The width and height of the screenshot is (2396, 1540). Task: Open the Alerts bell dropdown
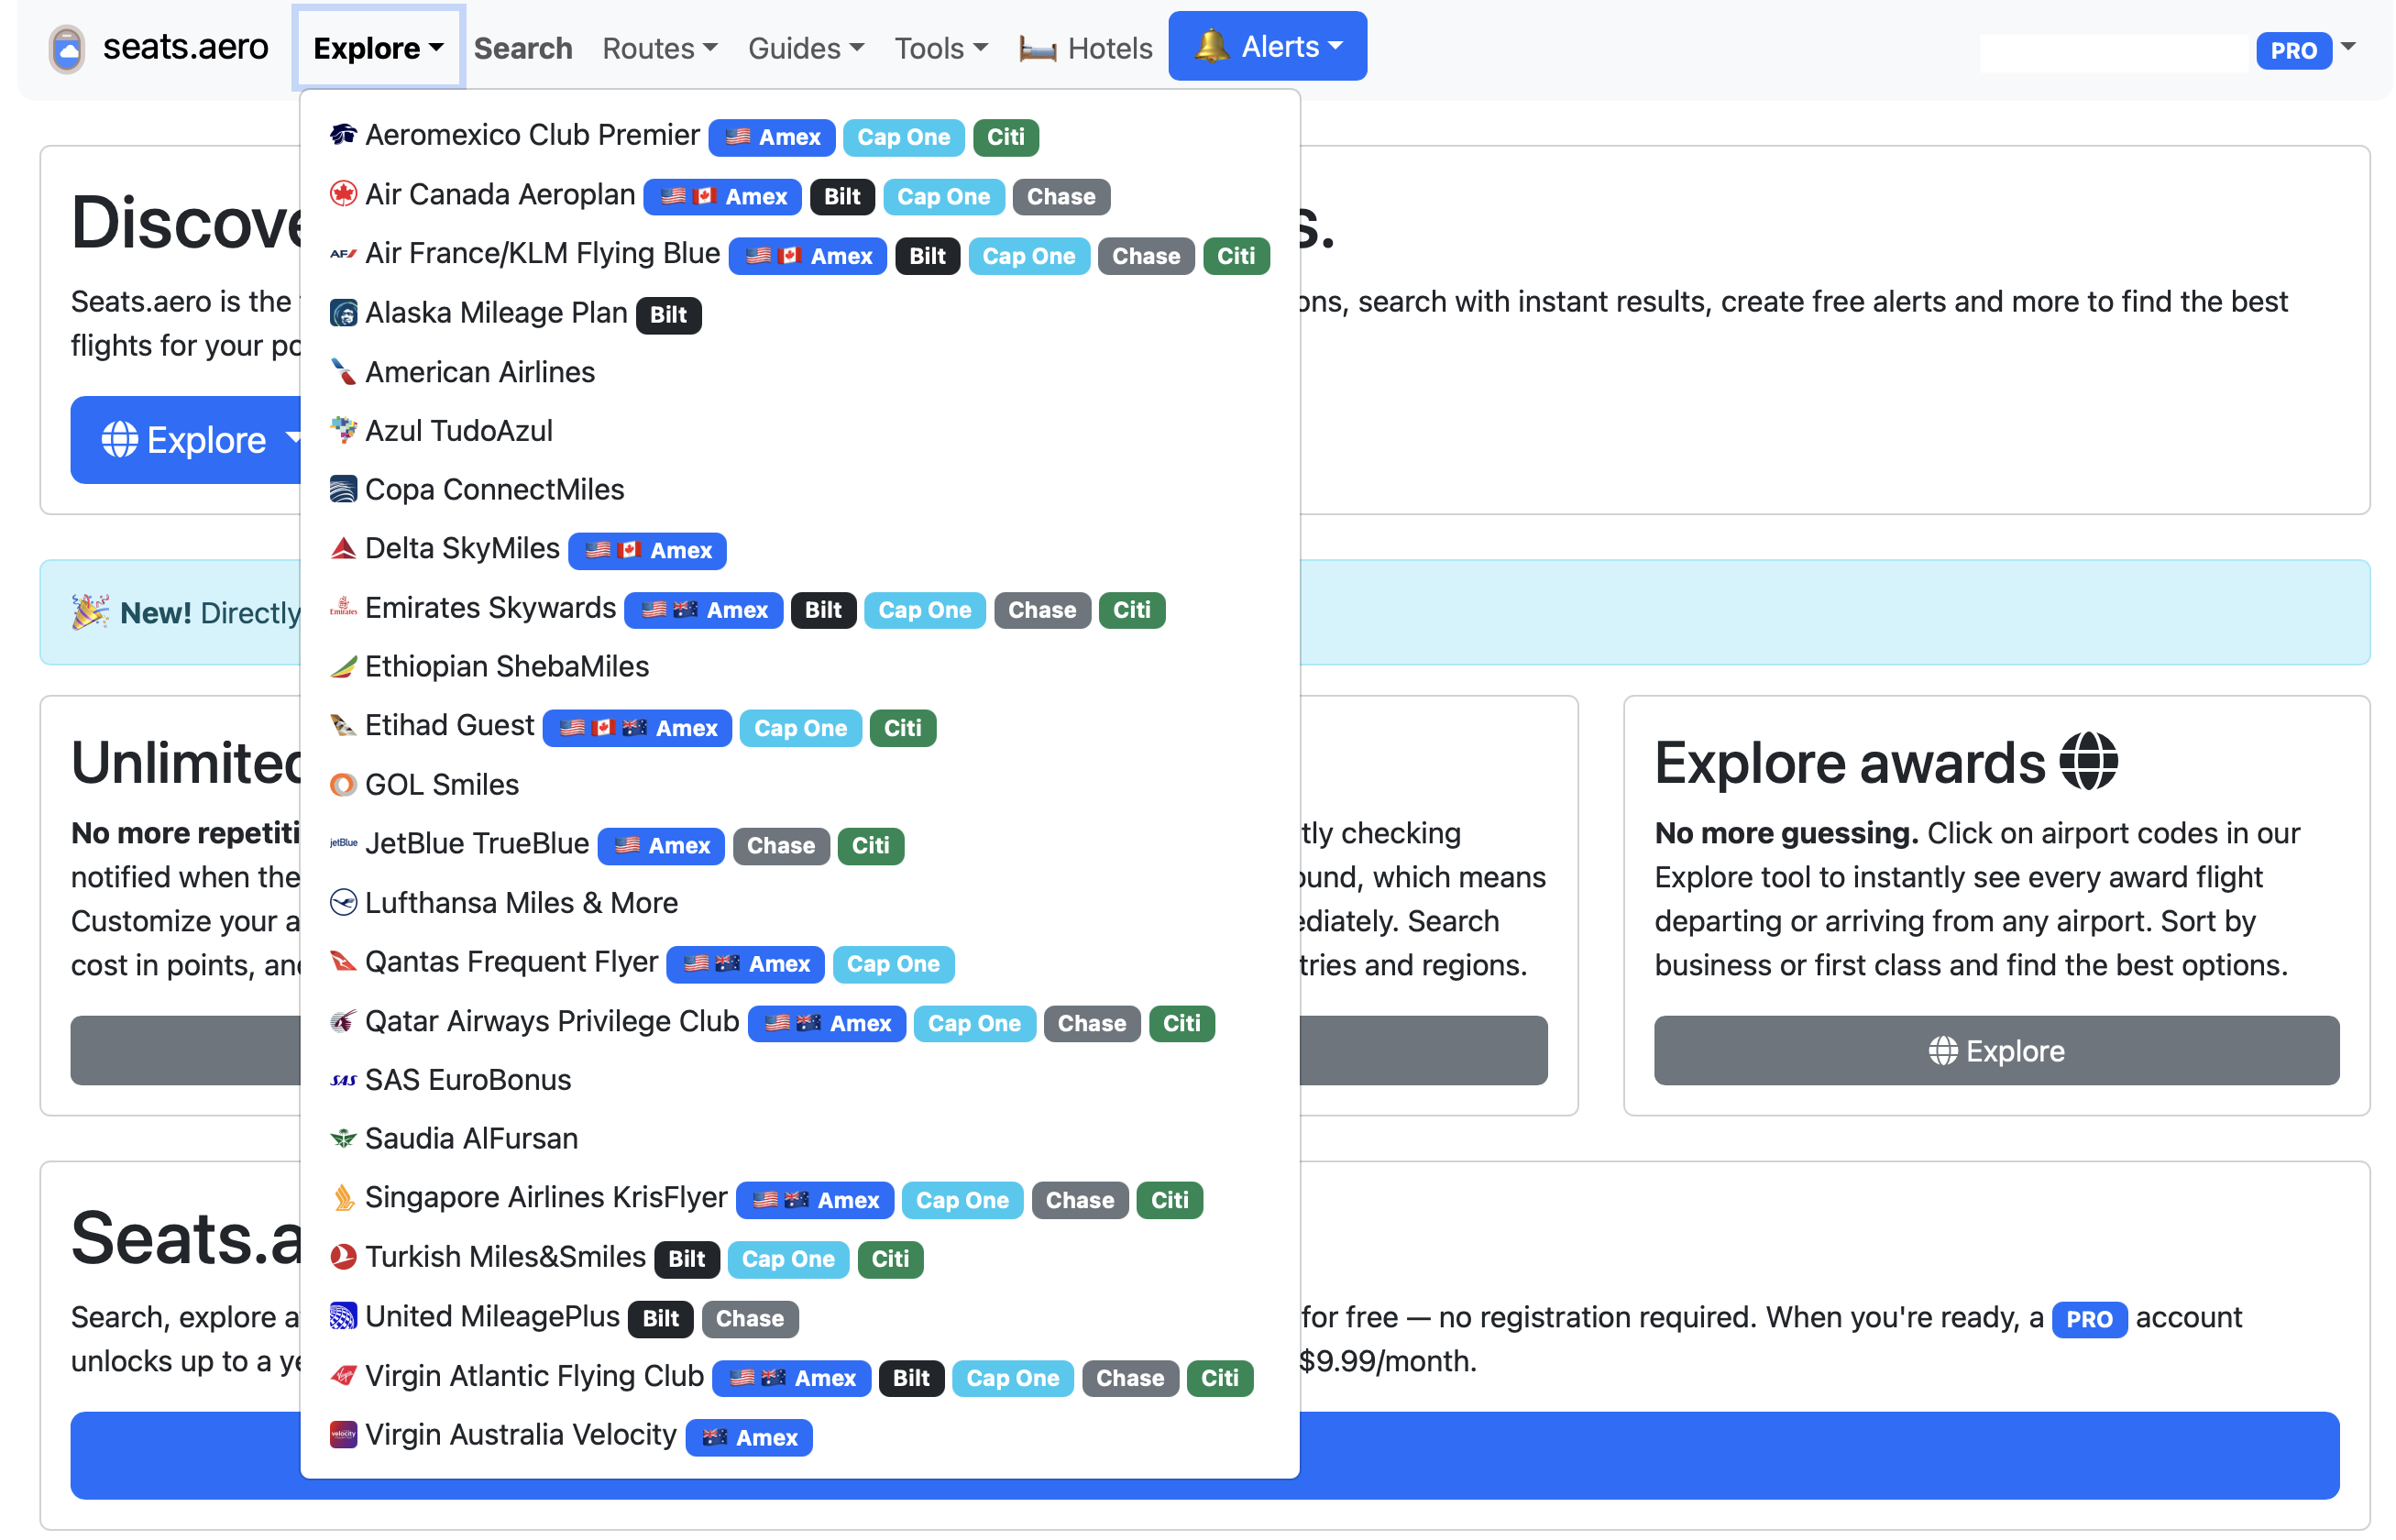(x=1267, y=46)
